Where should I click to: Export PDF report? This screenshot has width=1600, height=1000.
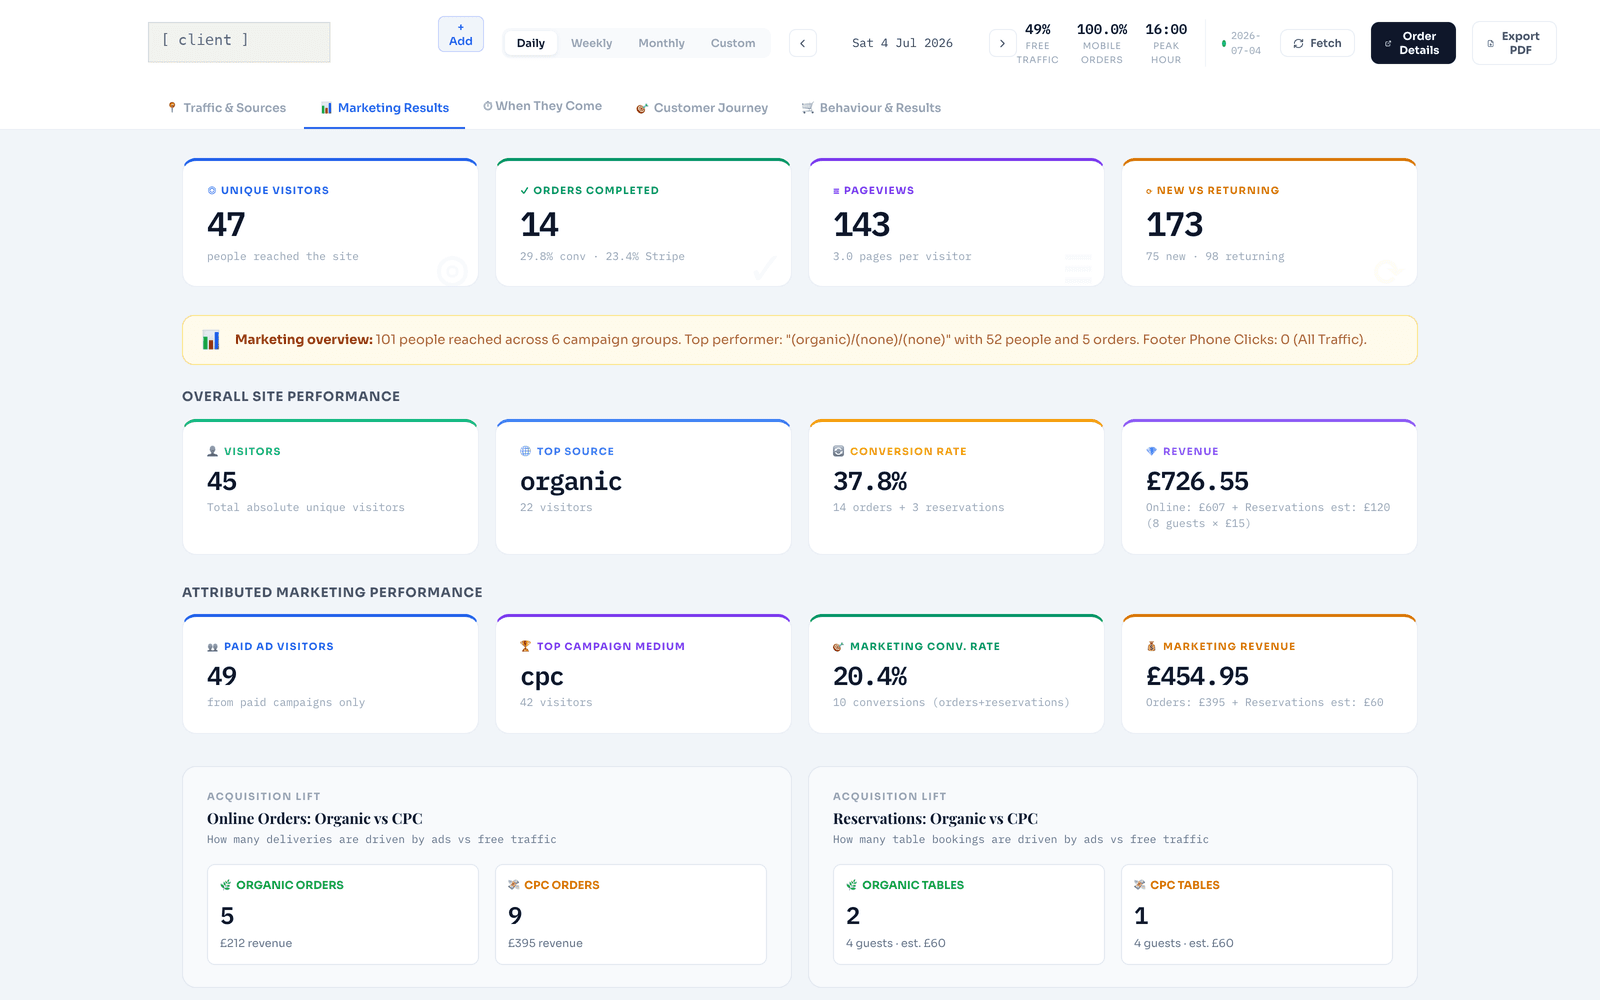click(x=1514, y=43)
